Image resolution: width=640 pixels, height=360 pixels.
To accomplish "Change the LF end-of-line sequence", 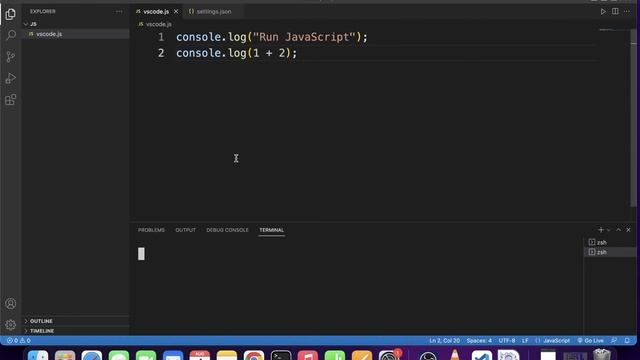I will coord(525,340).
